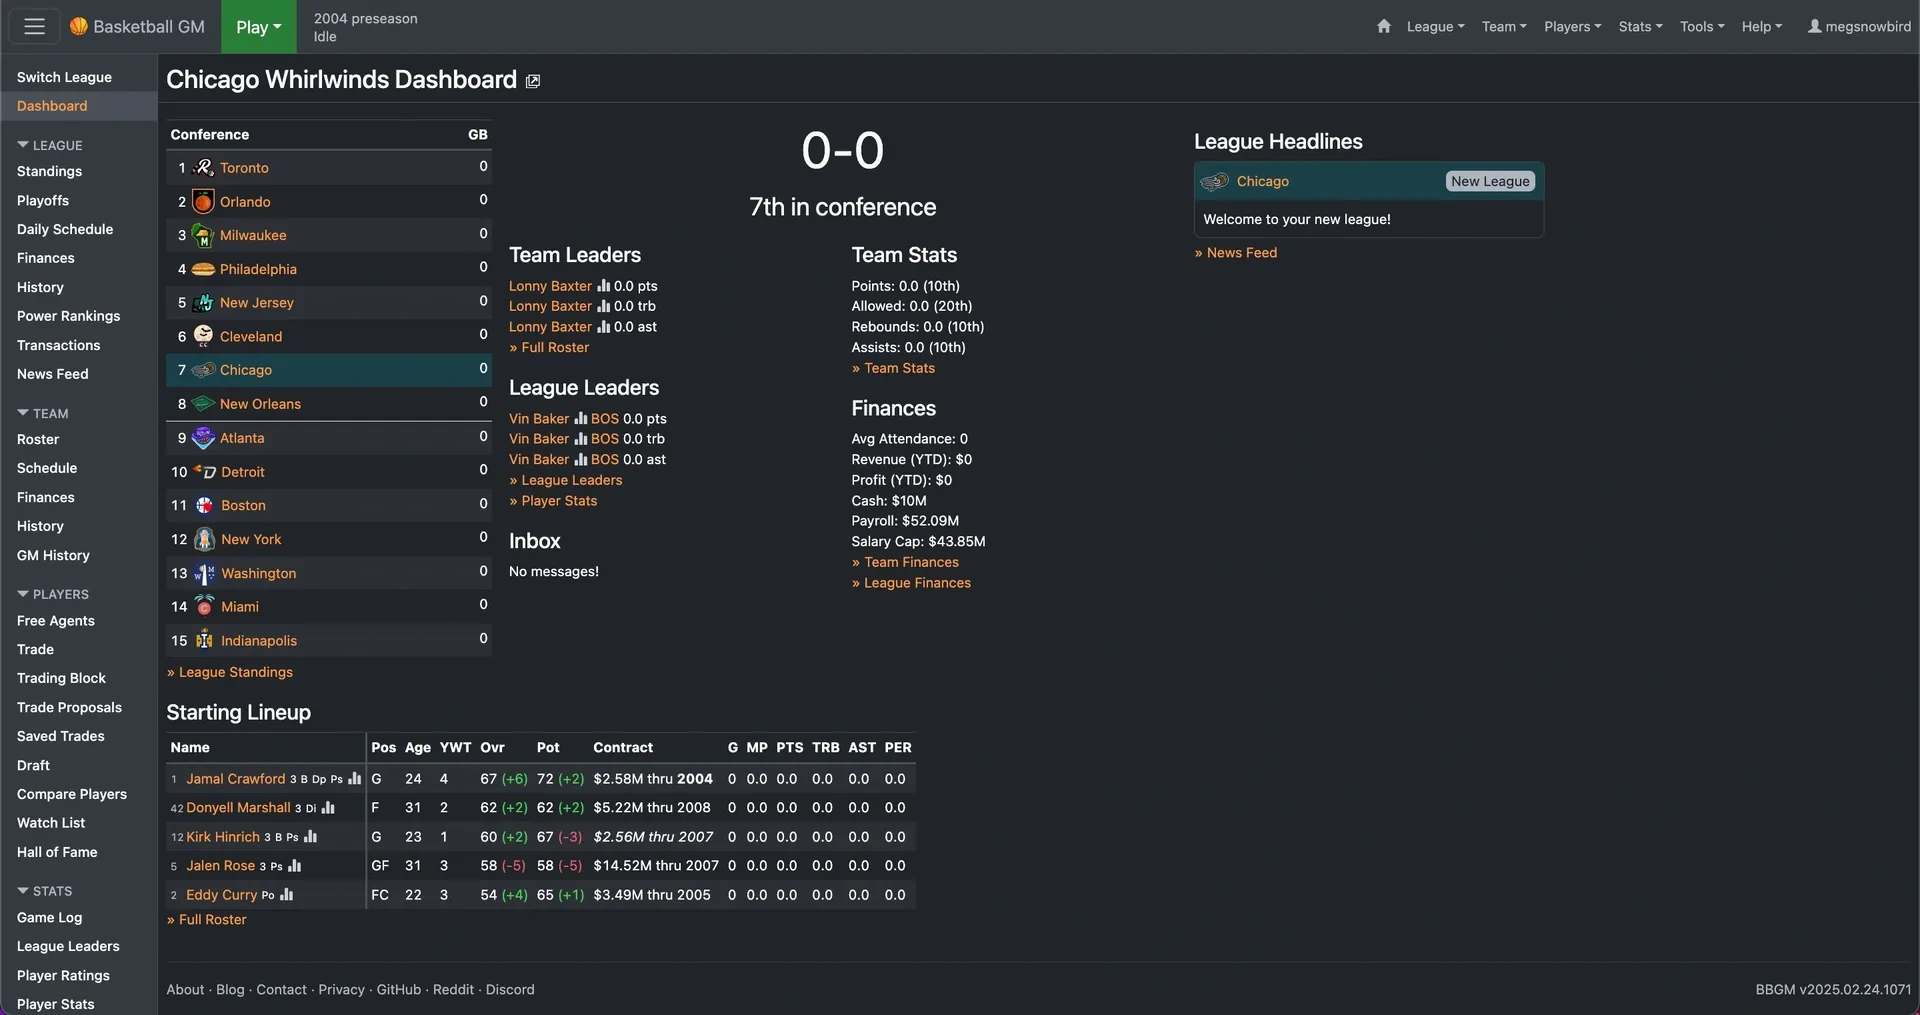Click Lonny Baxter's stats icon for rebounds
This screenshot has width=1920, height=1015.
[603, 306]
